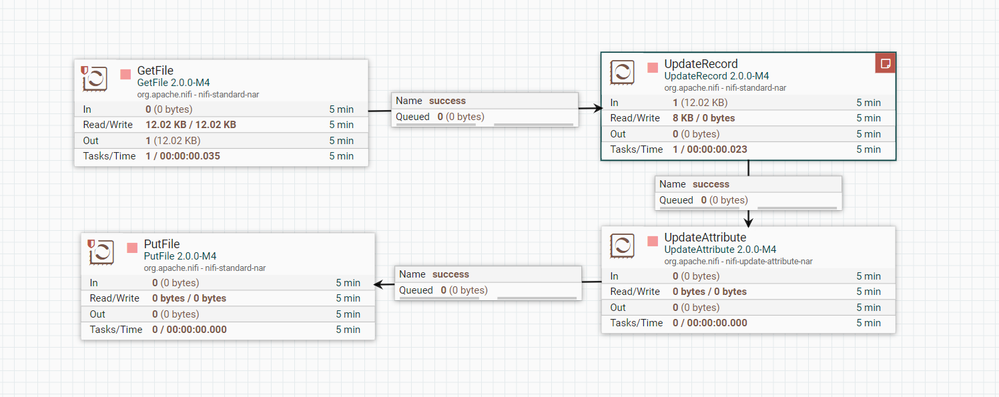Click GetFile's Out '1 (12.02 KB)' value

[x=173, y=141]
